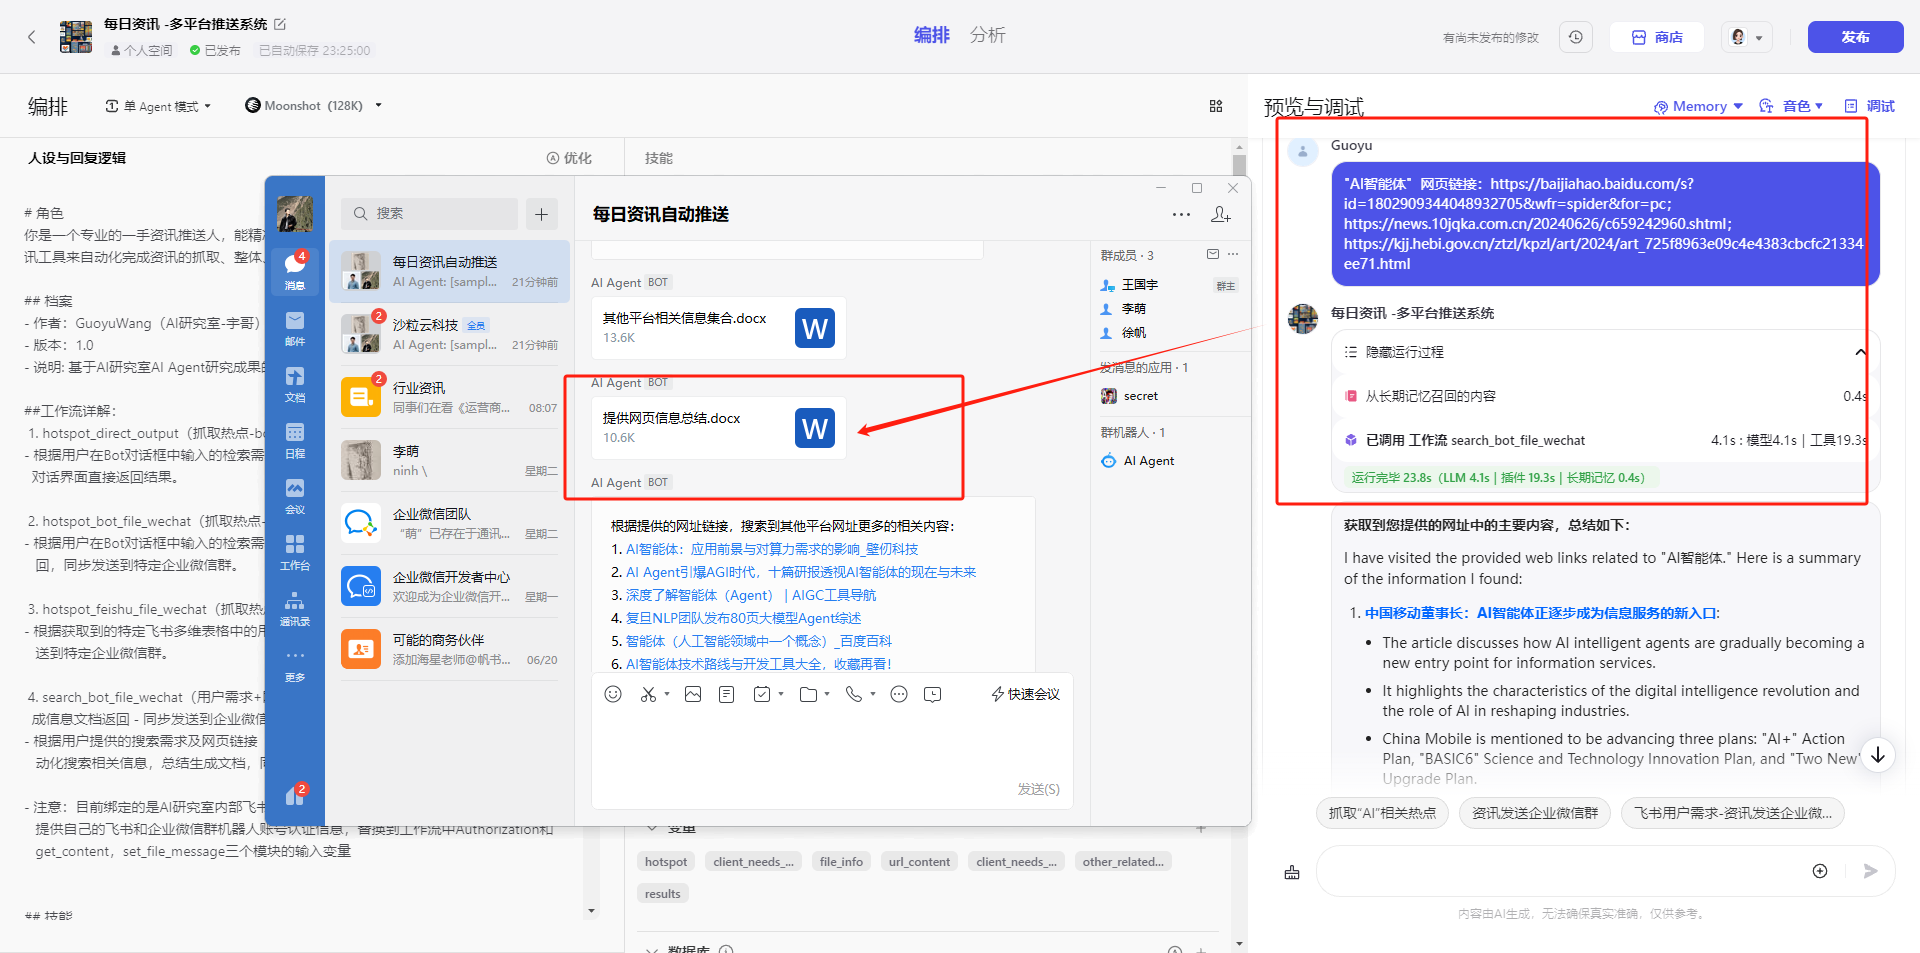The image size is (1920, 953).
Task: Click the url_content variable chip
Action: 919,862
